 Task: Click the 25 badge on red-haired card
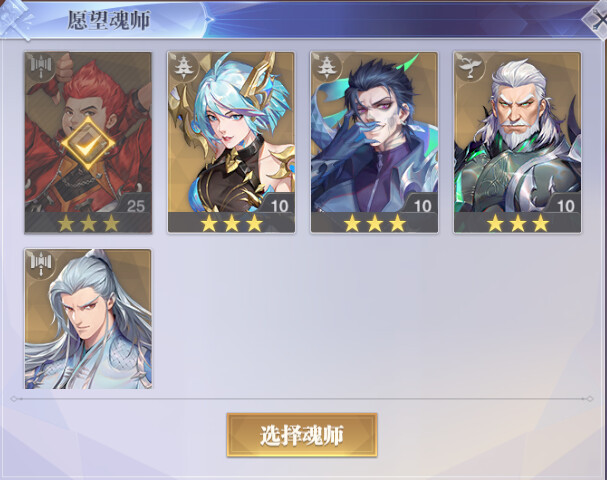point(136,206)
